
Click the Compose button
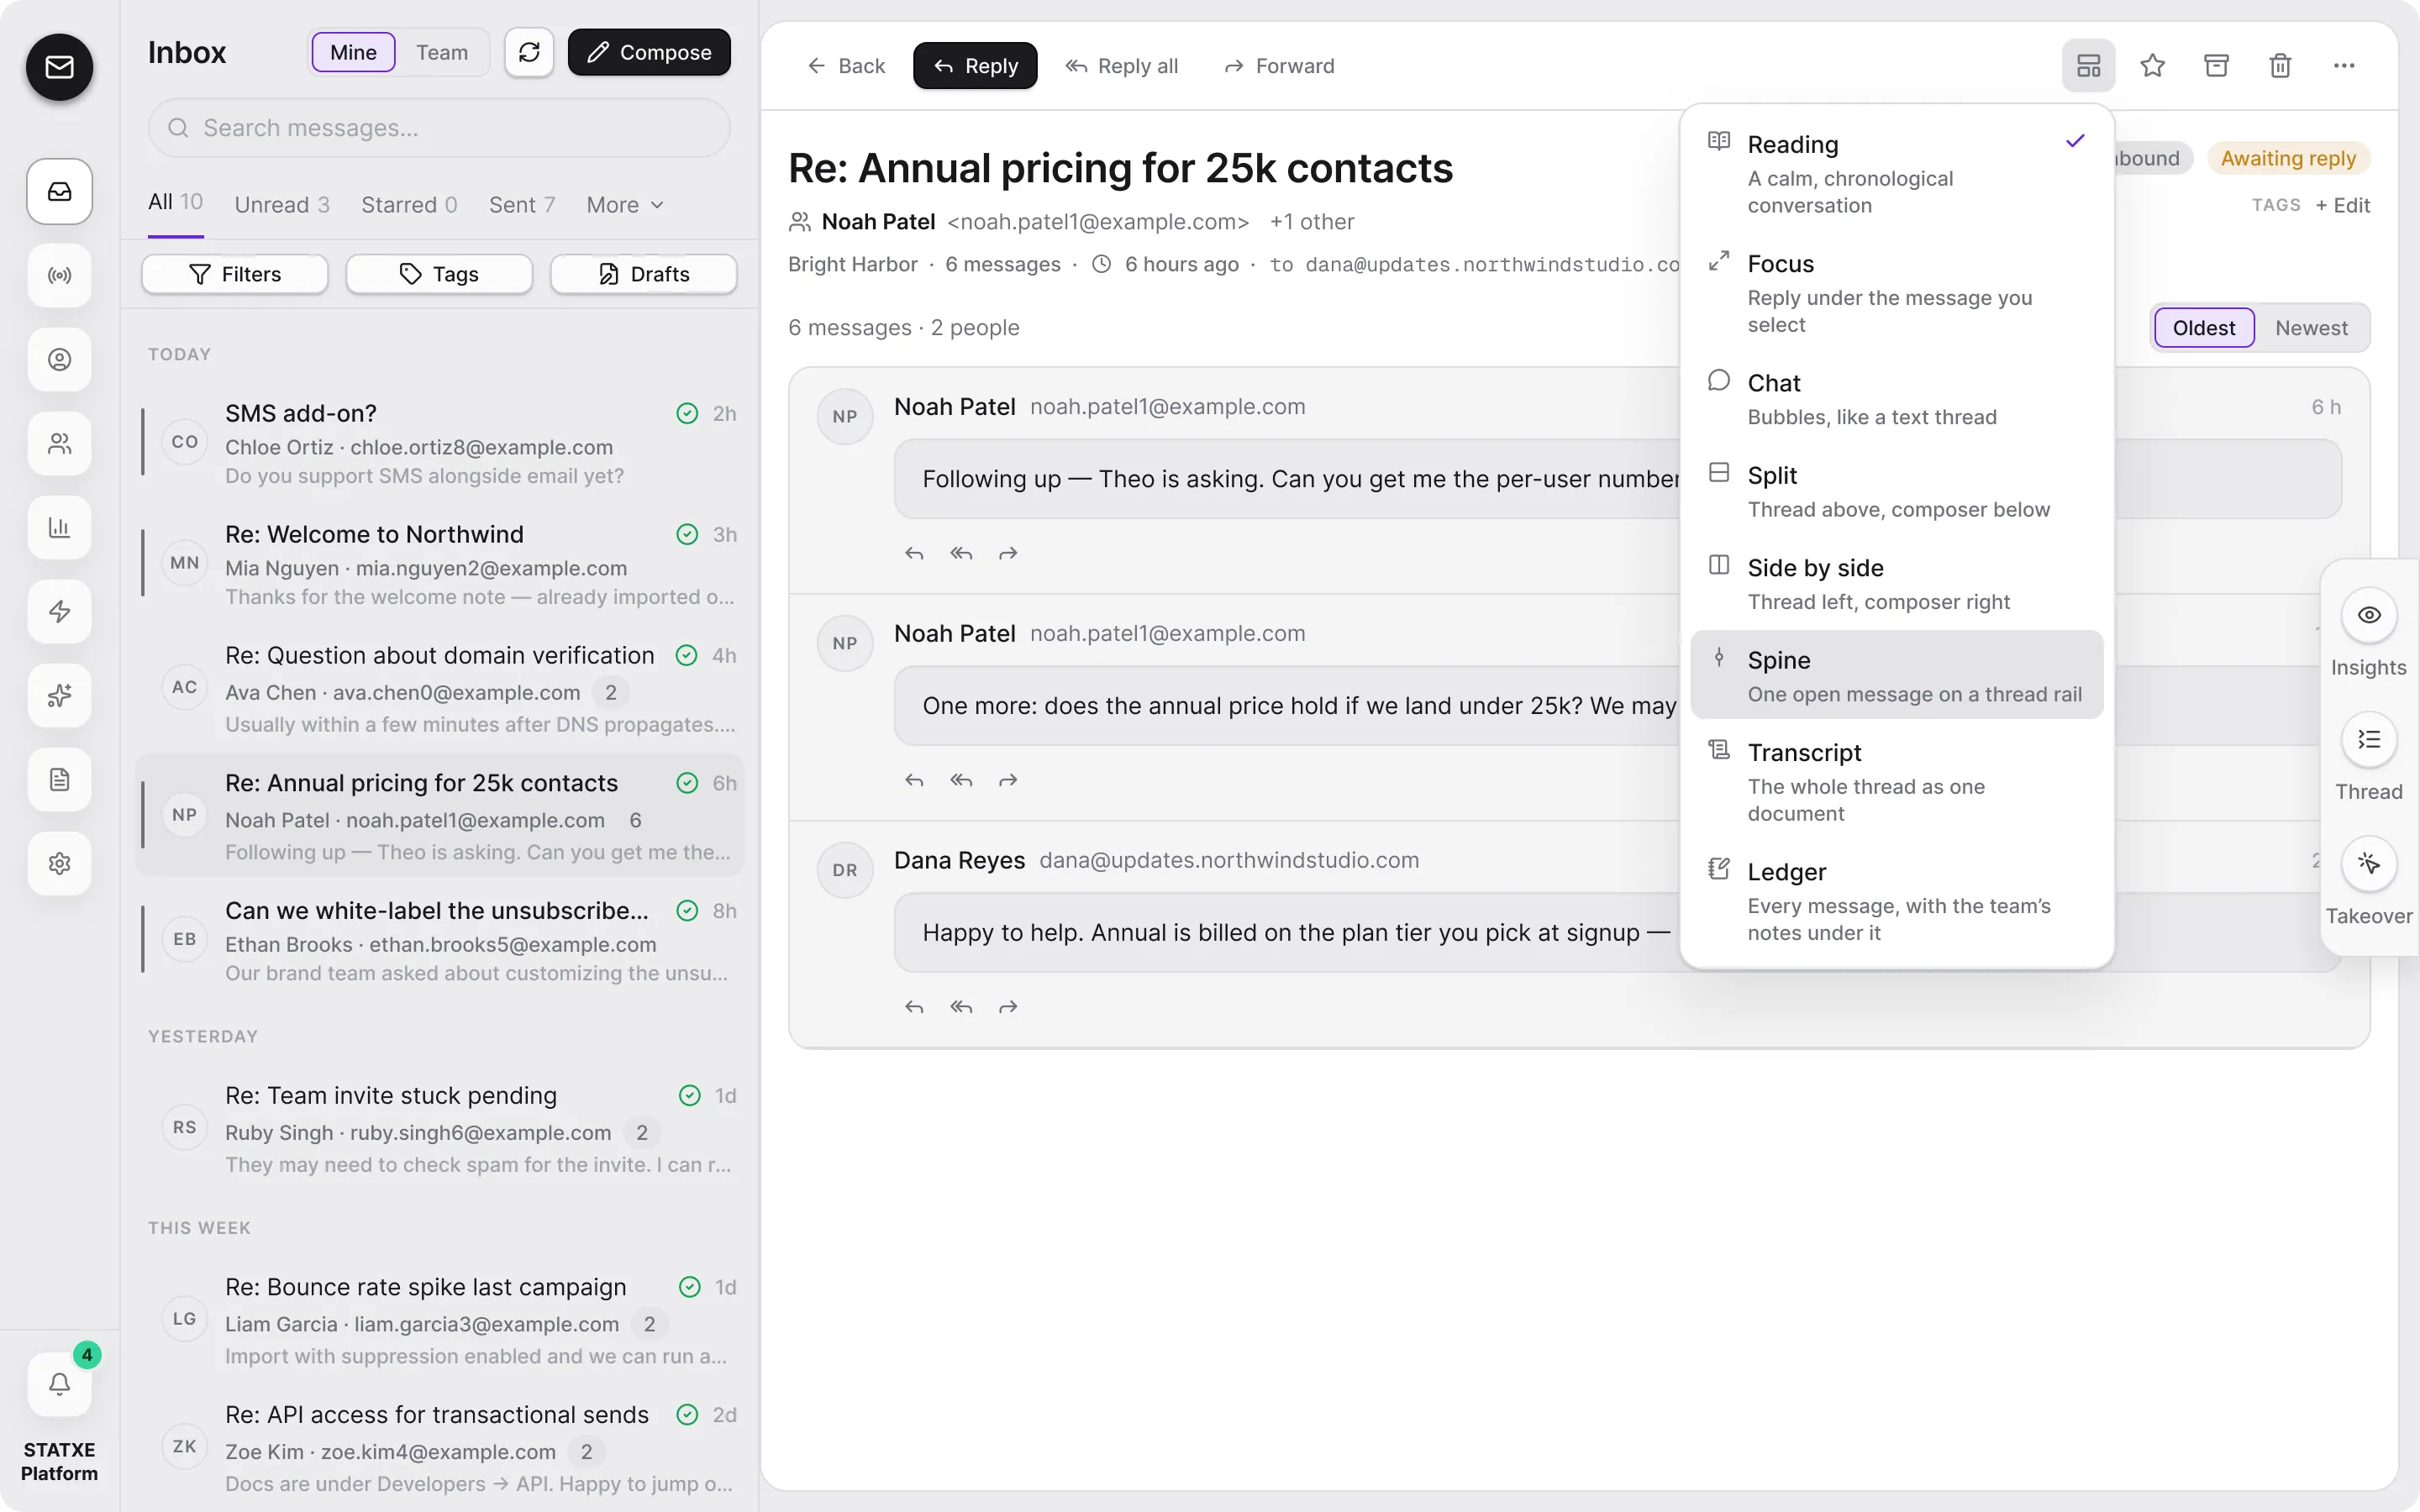pyautogui.click(x=649, y=52)
